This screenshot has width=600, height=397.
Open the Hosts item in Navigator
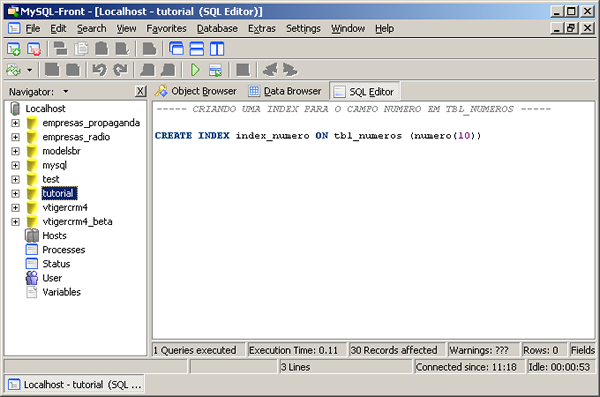(54, 236)
